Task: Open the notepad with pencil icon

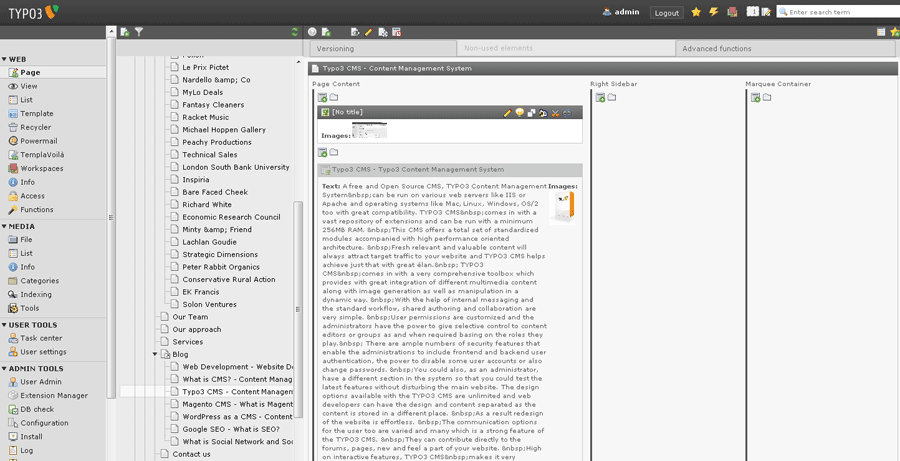Action: click(x=765, y=11)
